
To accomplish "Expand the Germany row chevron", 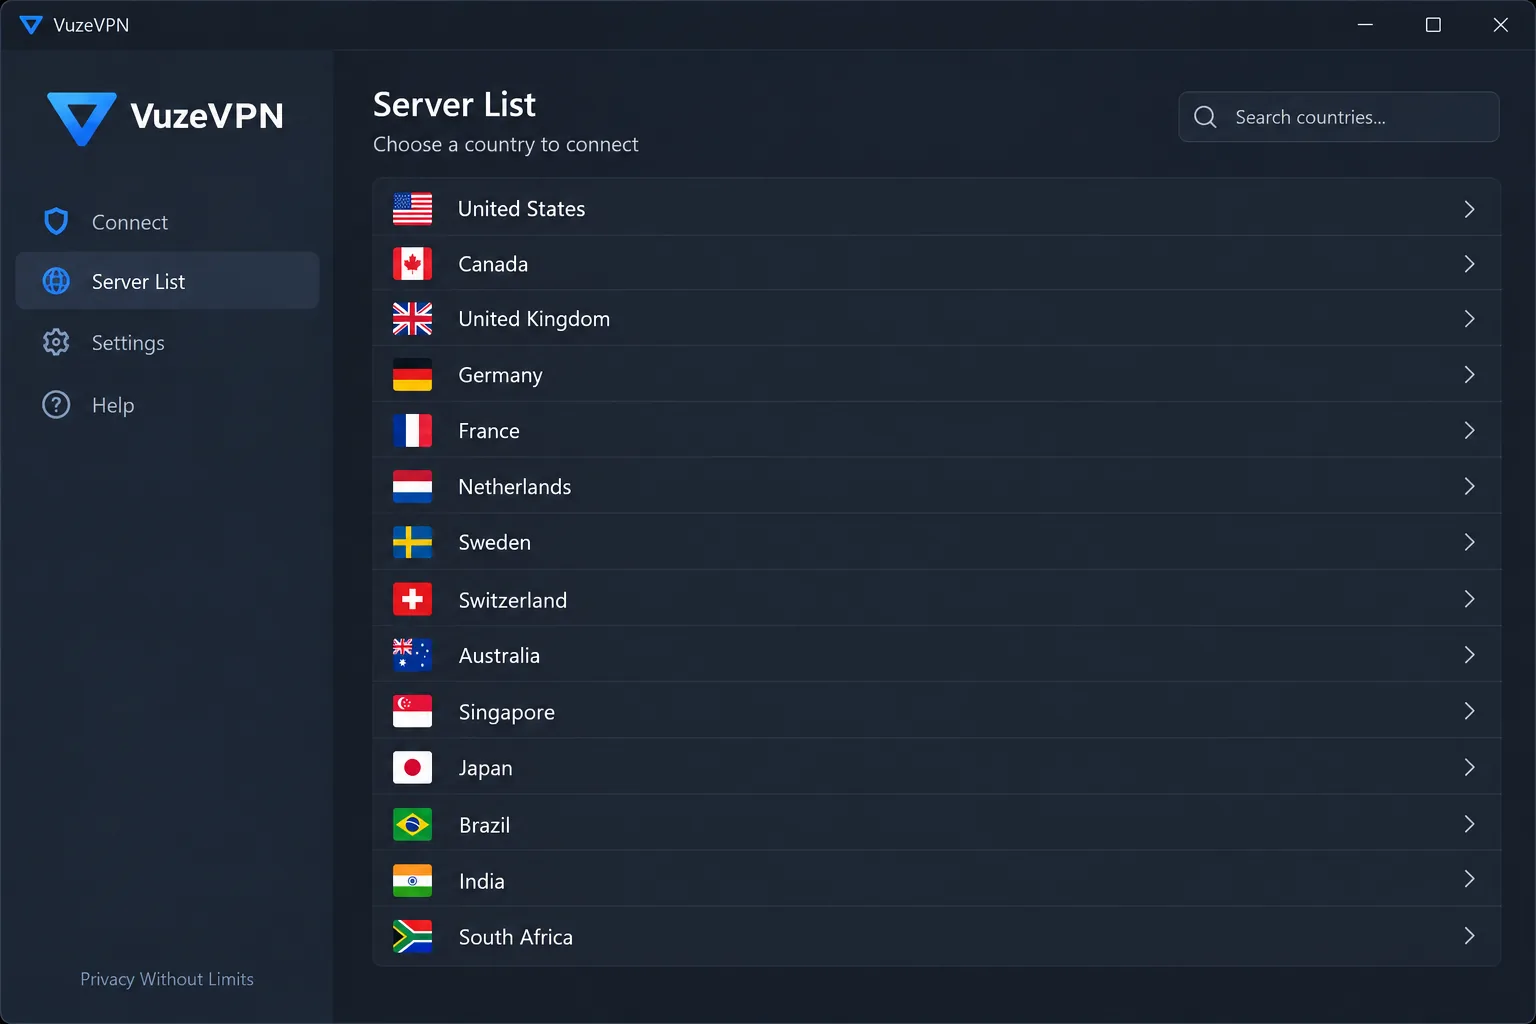I will click(1469, 375).
